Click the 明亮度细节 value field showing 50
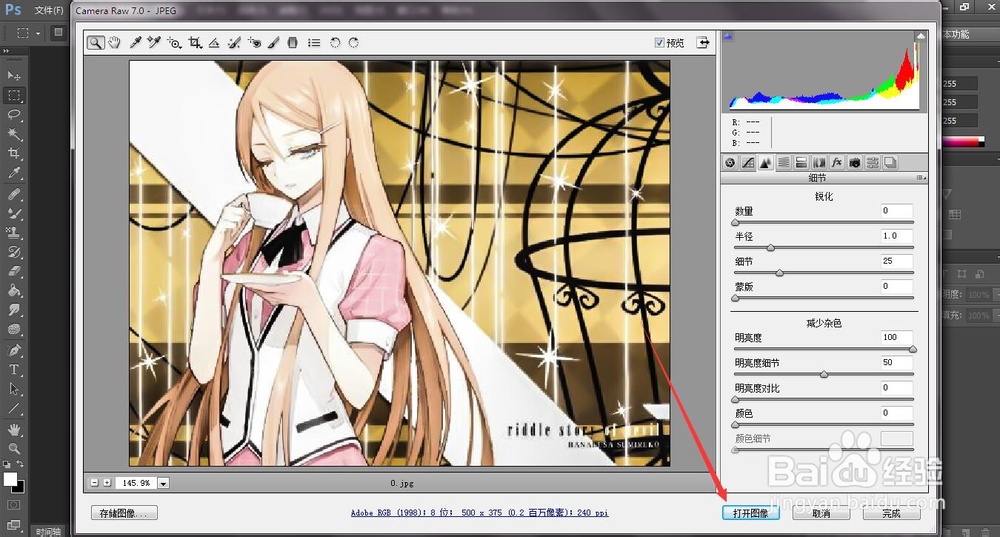The image size is (1000, 537). (897, 362)
